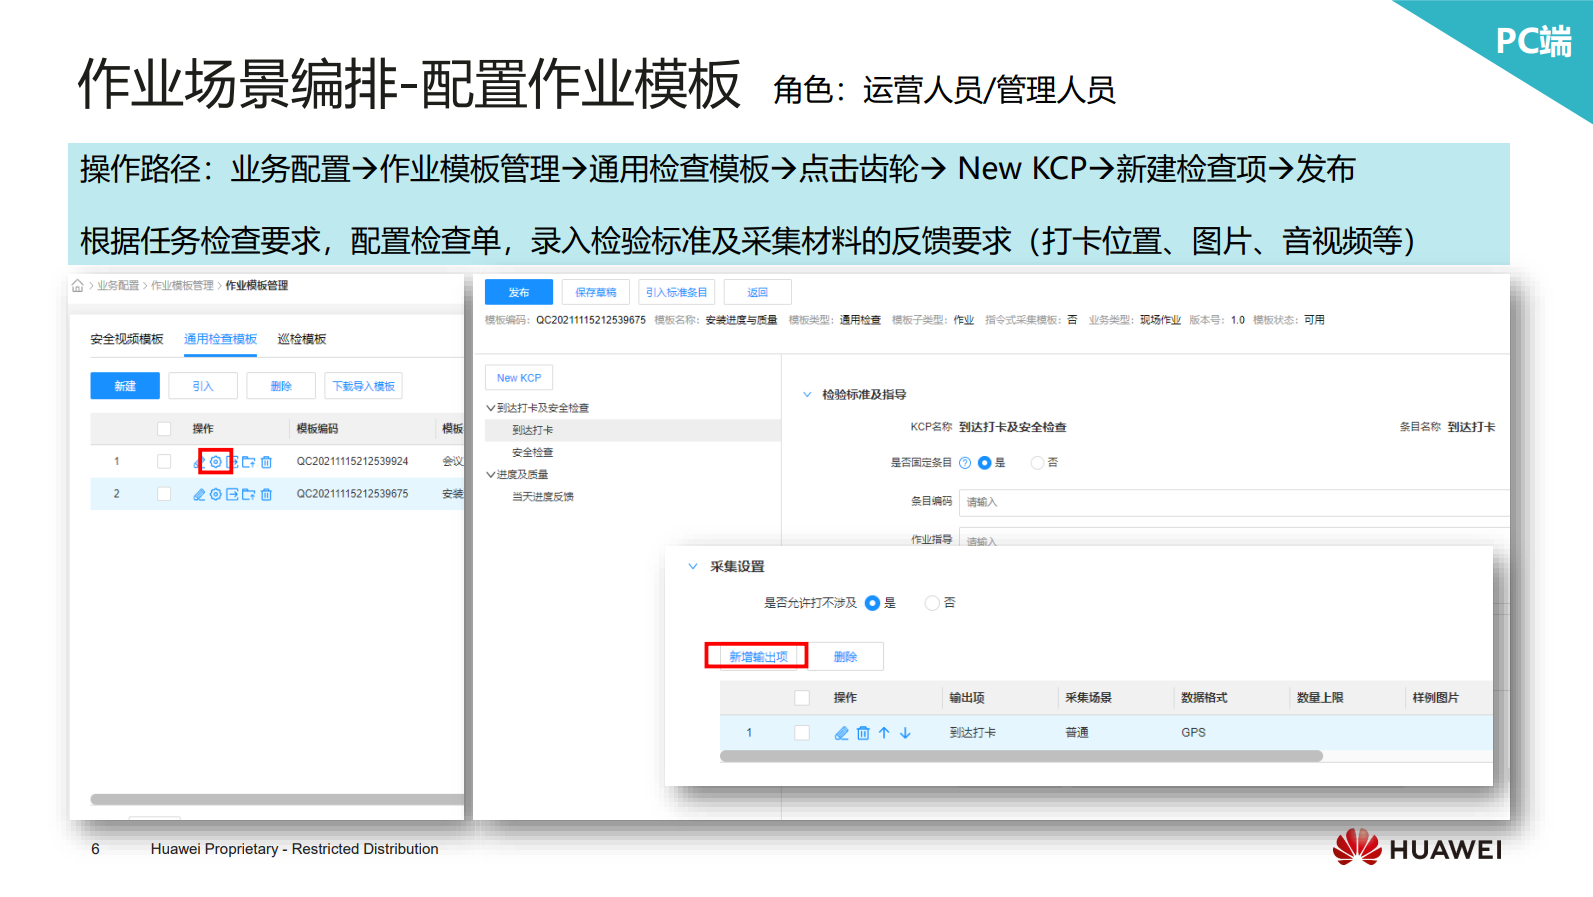Click 删除 button in 采集设置

pos(846,657)
